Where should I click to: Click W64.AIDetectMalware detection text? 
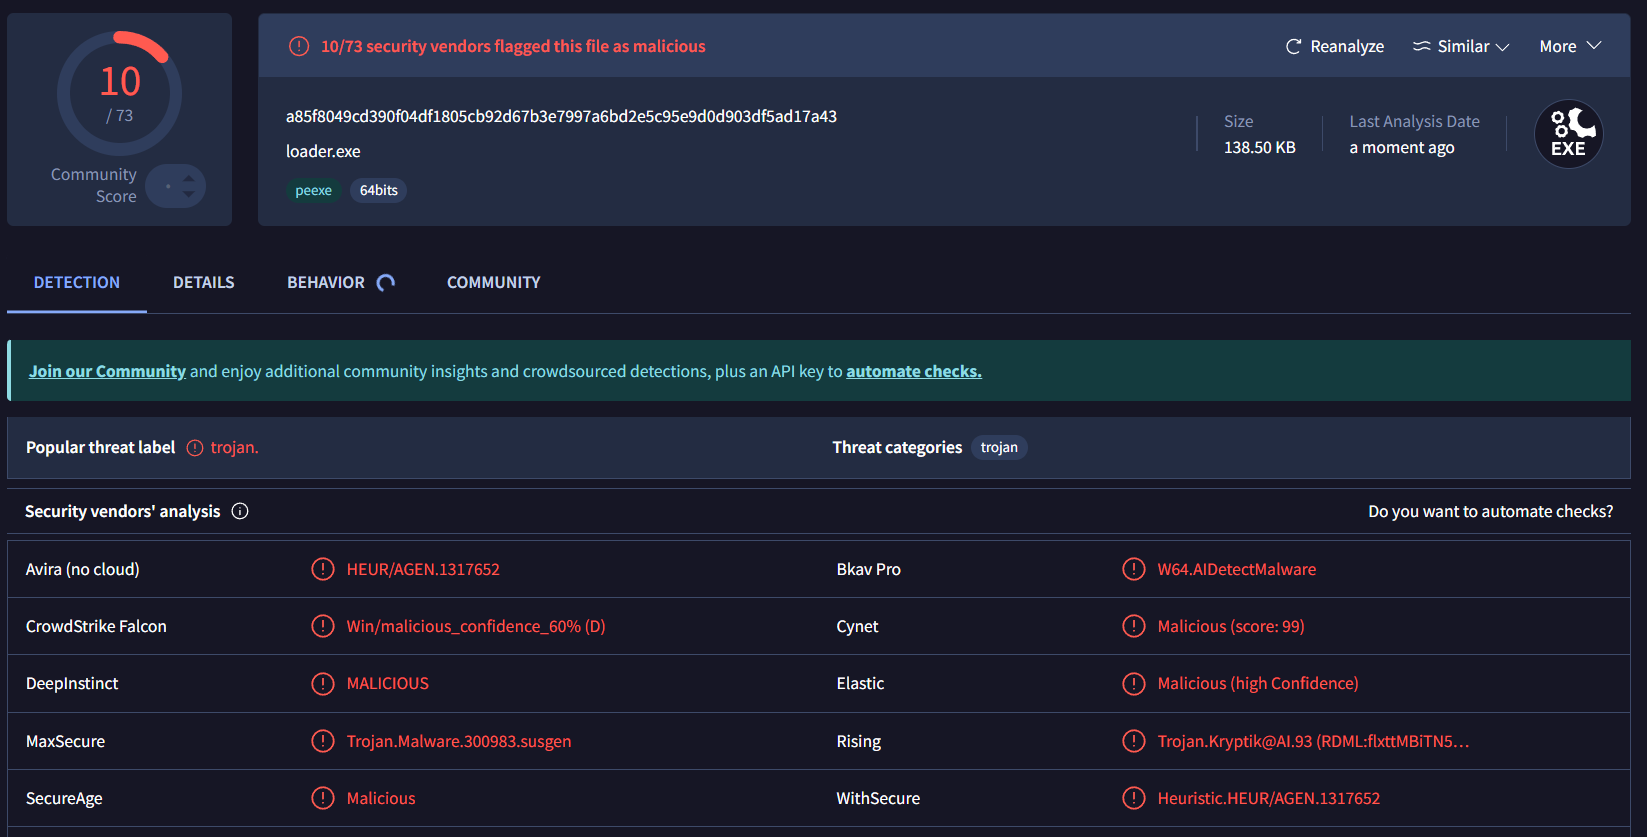coord(1237,569)
